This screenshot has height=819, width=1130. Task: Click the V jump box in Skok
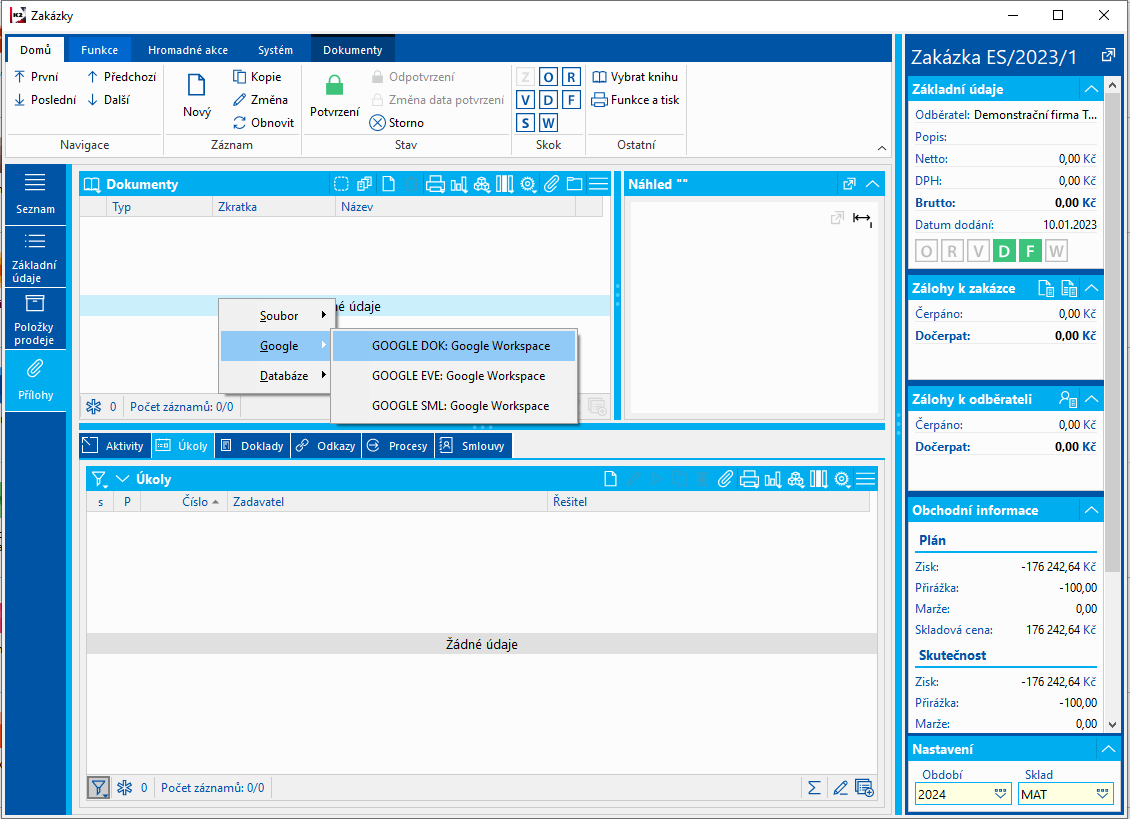525,100
